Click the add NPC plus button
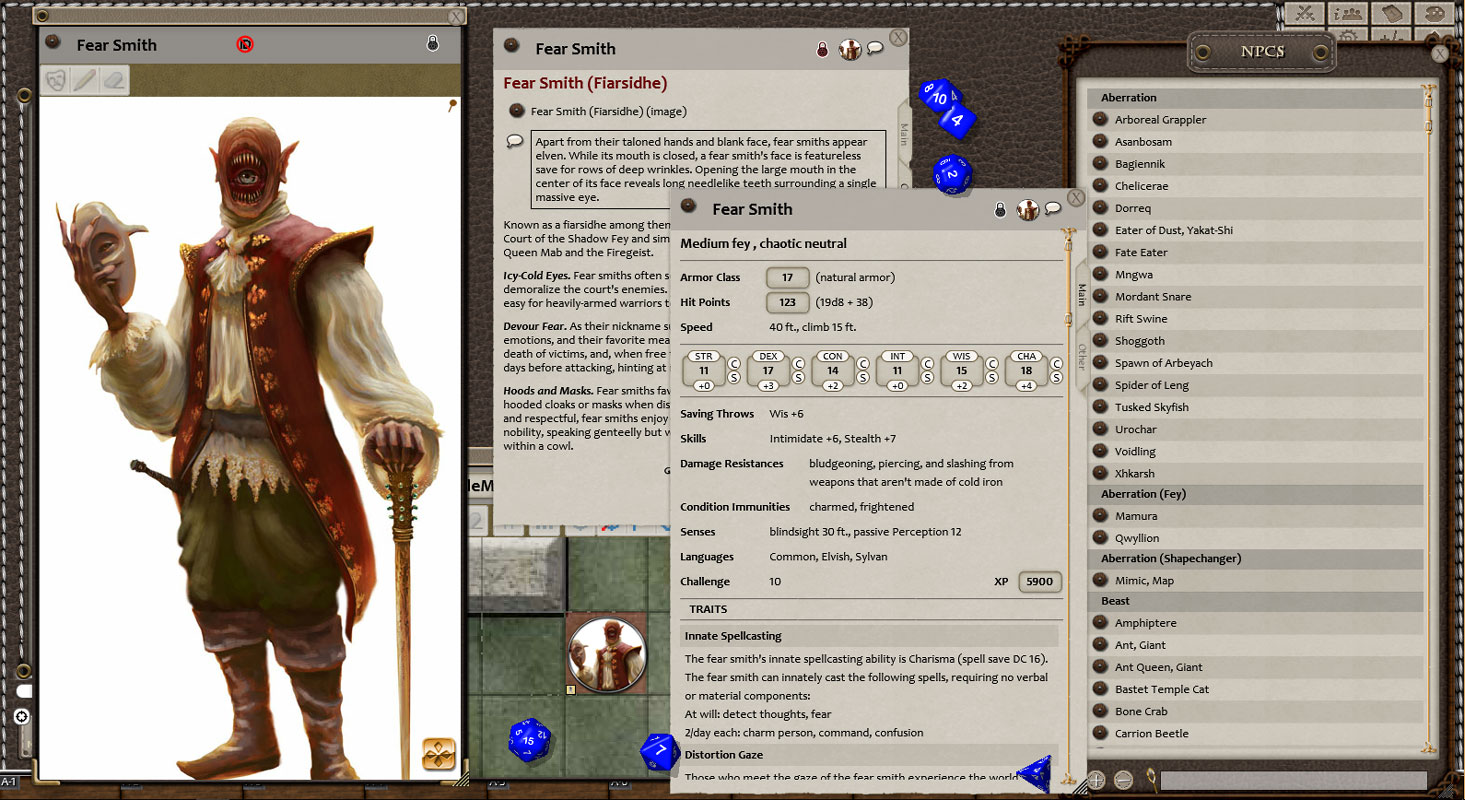The image size is (1465, 800). [x=1096, y=780]
